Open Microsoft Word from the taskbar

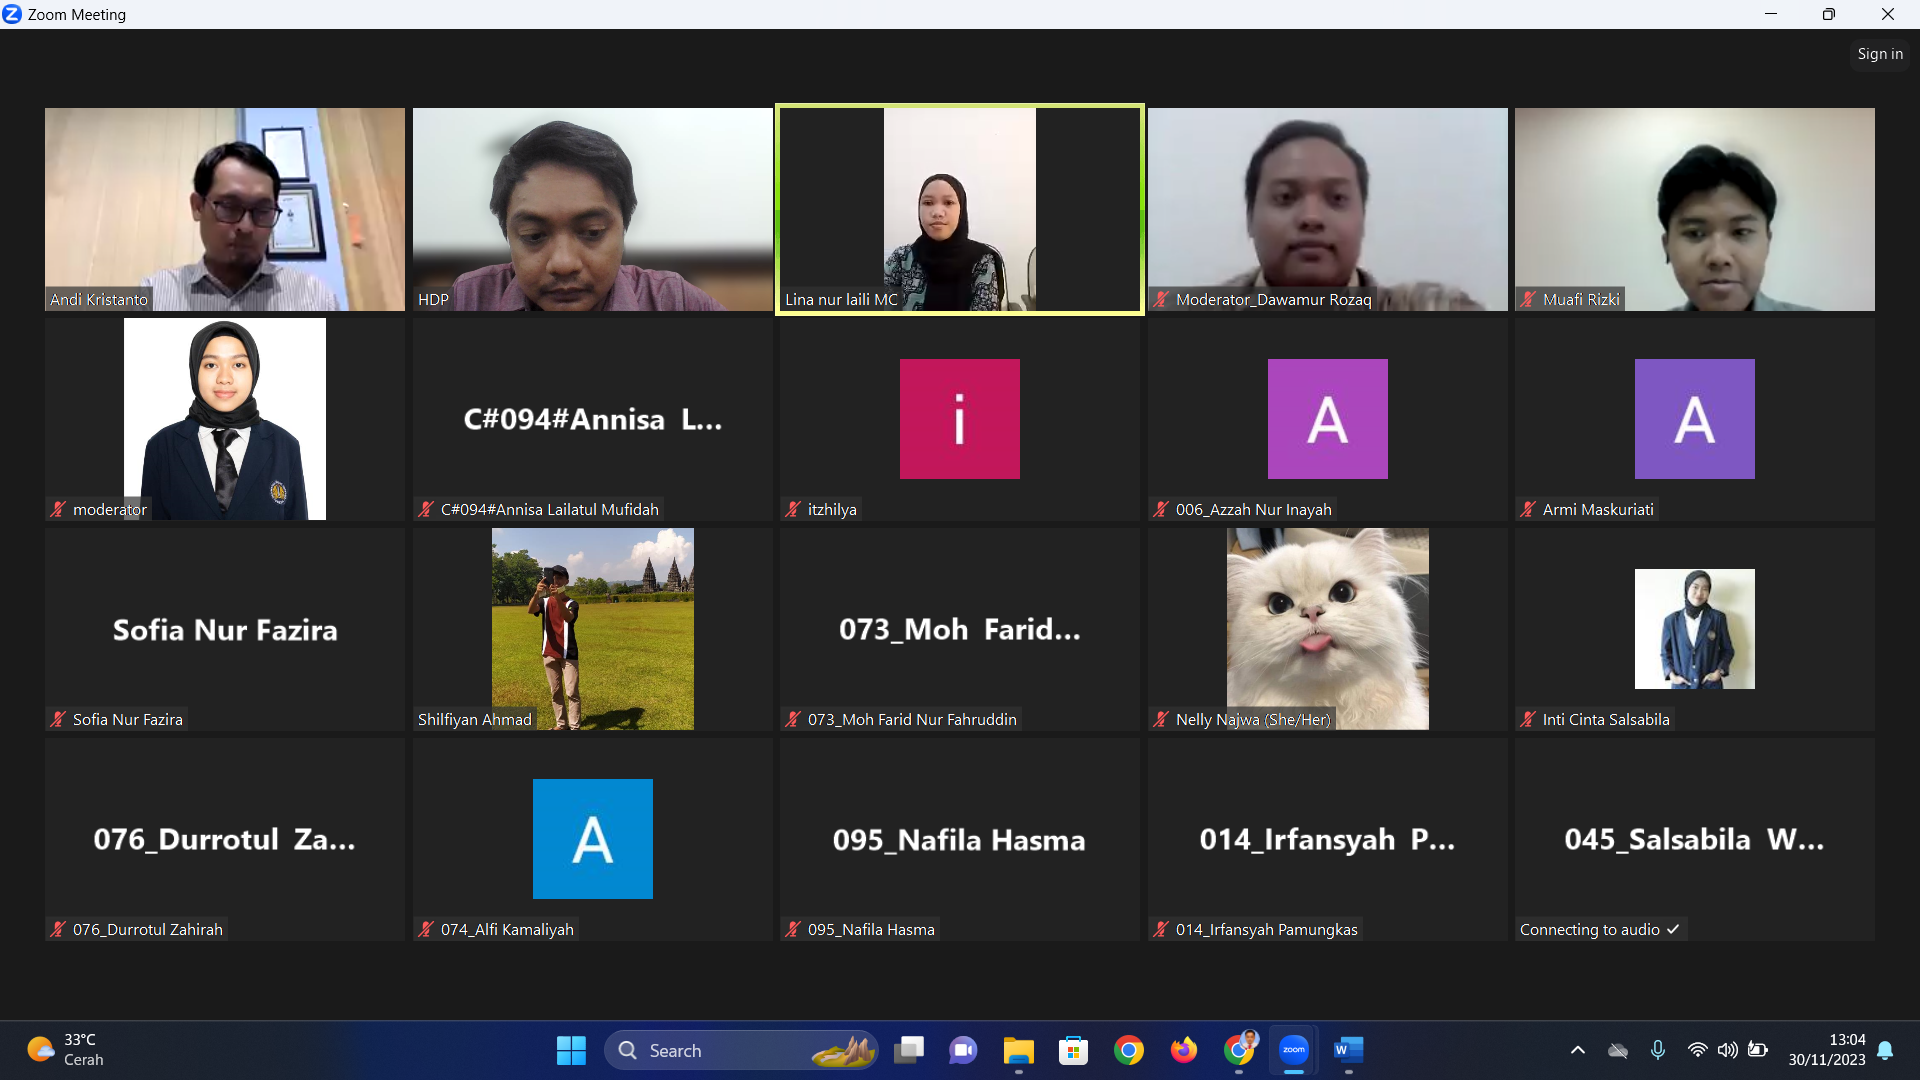(x=1348, y=1050)
